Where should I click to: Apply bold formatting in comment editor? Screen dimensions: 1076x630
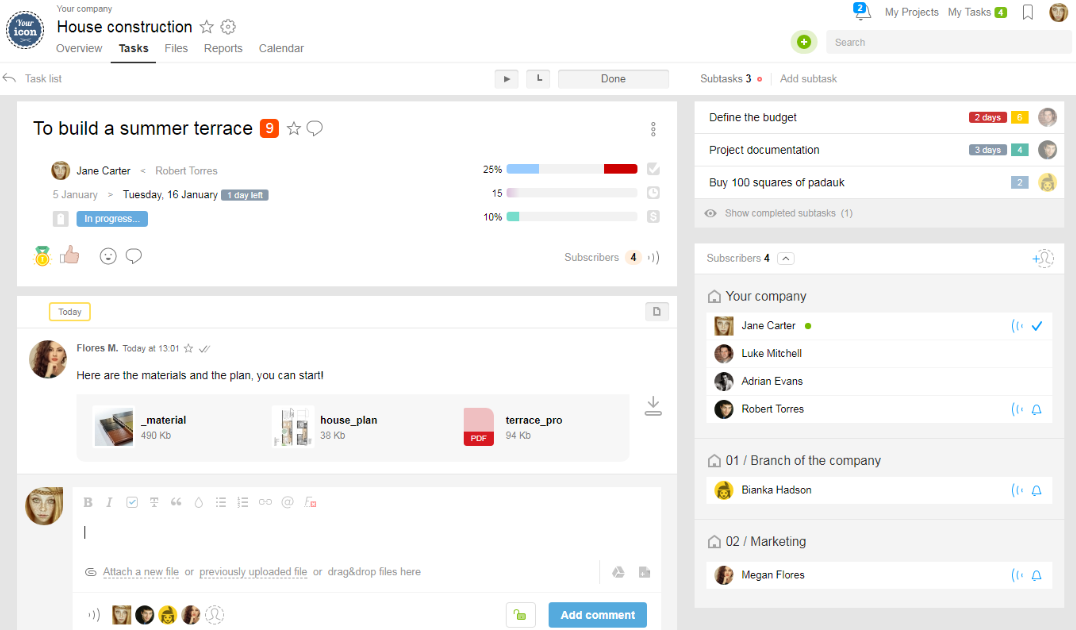tap(88, 502)
